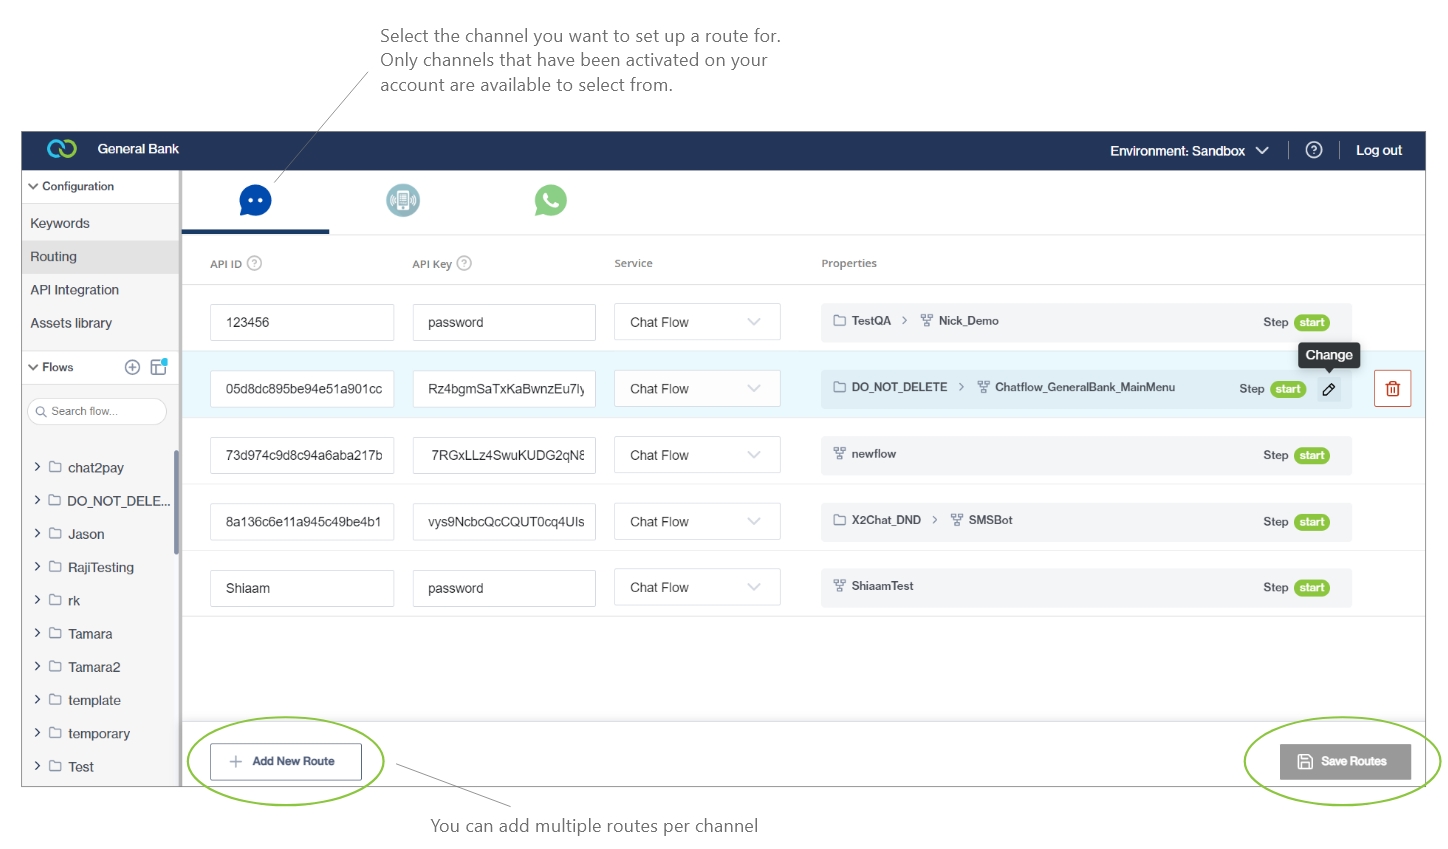Open Service dropdown for the Shiaam route
The height and width of the screenshot is (849, 1448).
(696, 588)
